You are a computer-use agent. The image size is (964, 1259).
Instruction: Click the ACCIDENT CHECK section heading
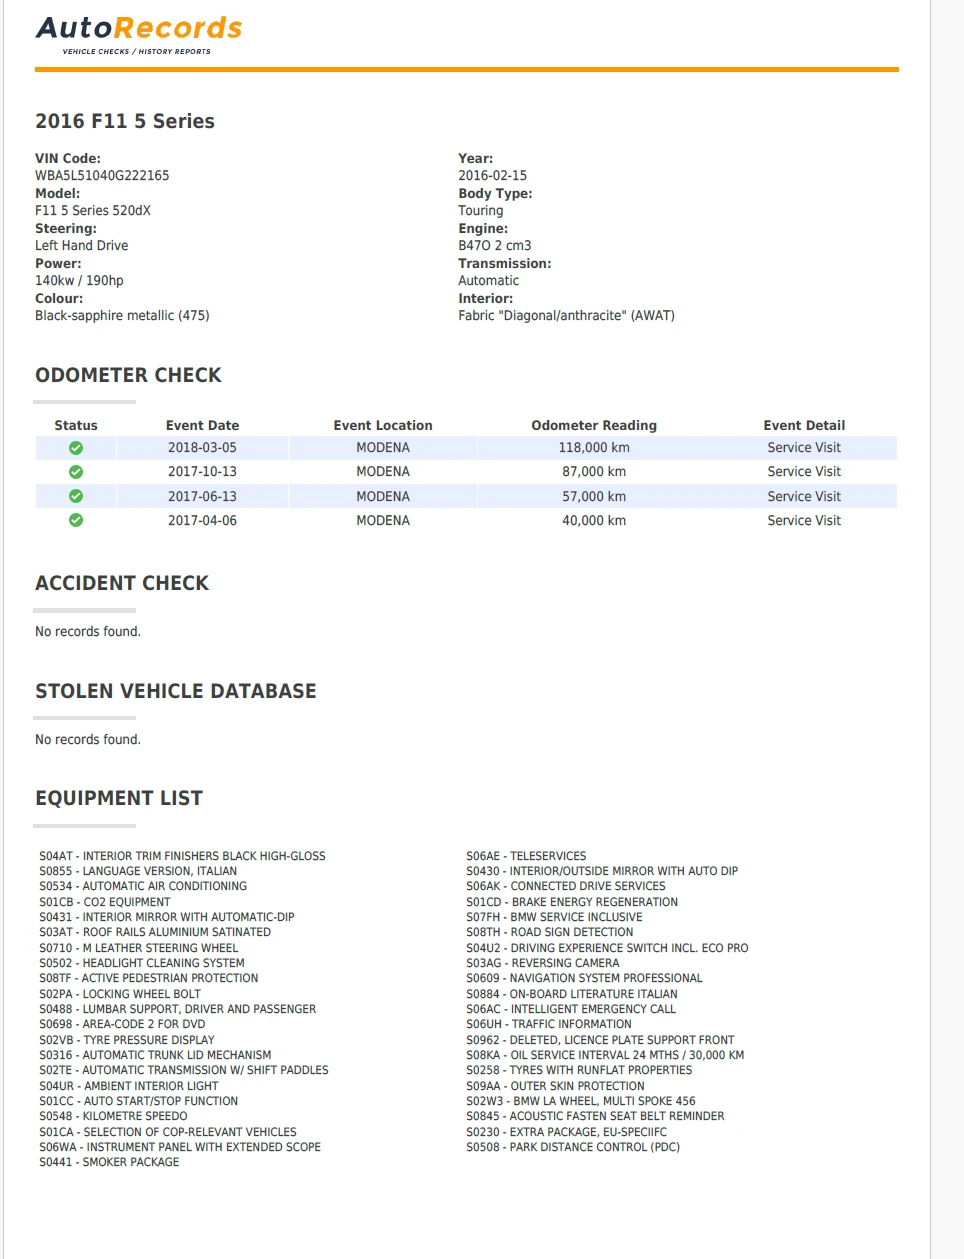[122, 583]
